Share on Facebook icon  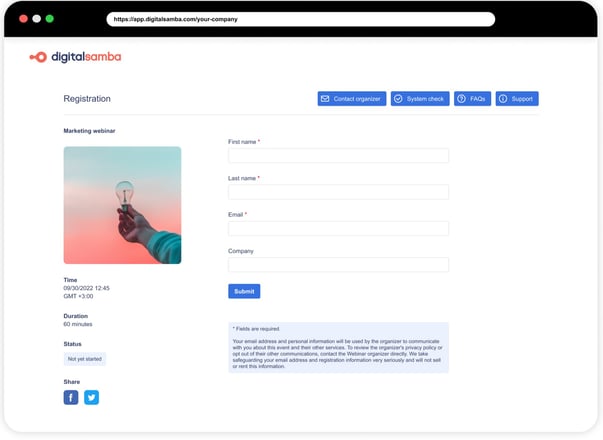(71, 397)
